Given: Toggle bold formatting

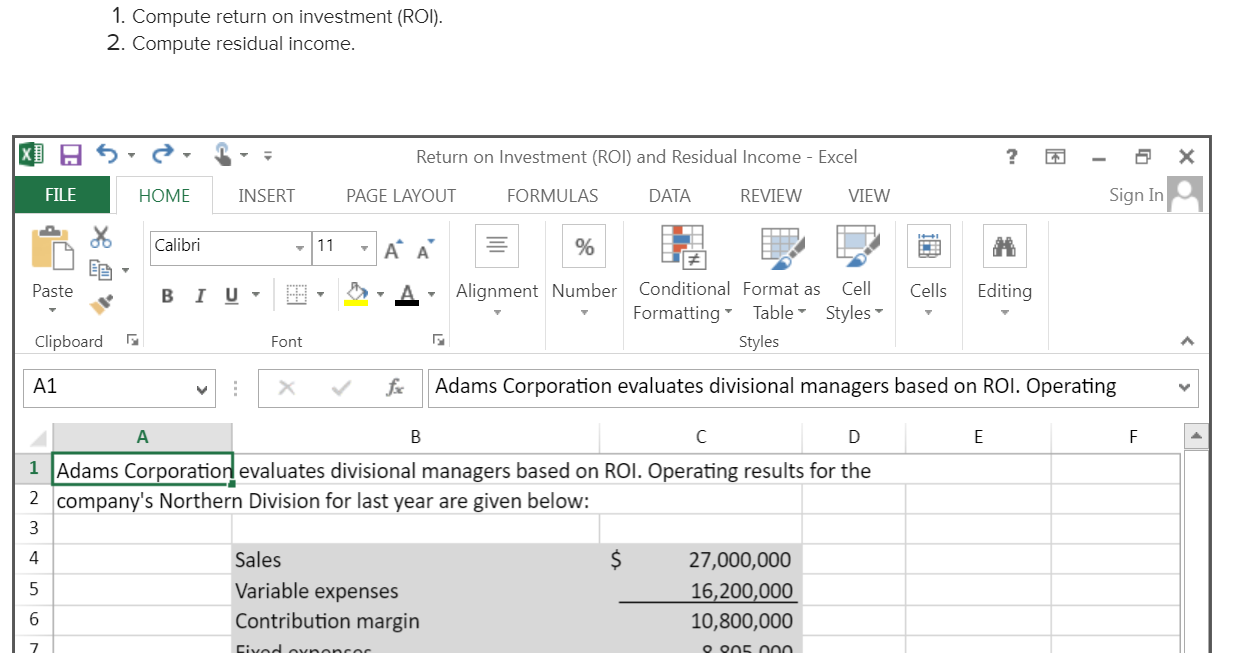Looking at the screenshot, I should point(167,295).
